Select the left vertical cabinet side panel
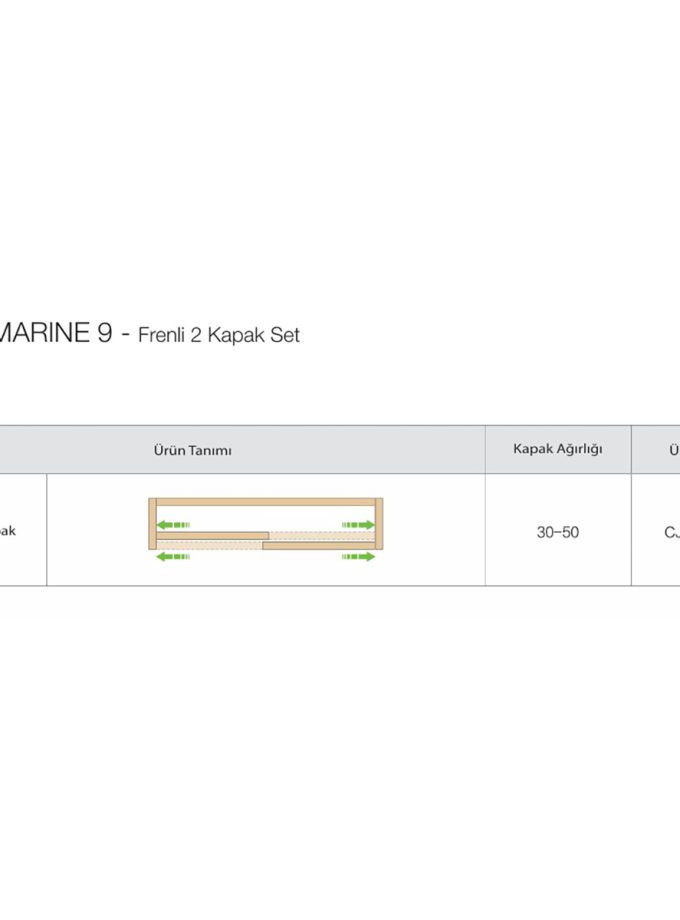The height and width of the screenshot is (920, 680). click(152, 524)
